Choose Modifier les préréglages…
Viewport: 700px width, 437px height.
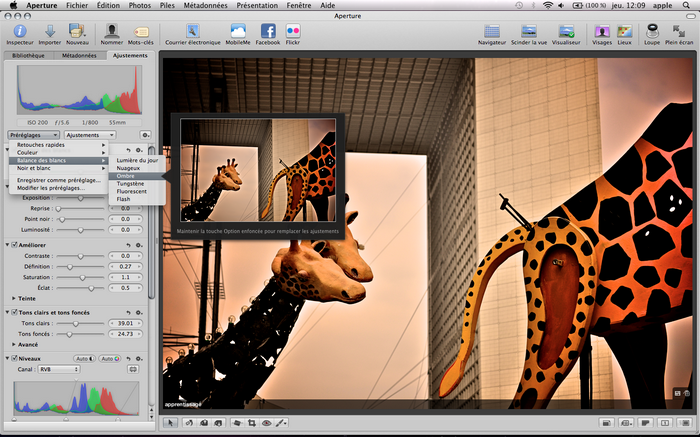[58, 188]
